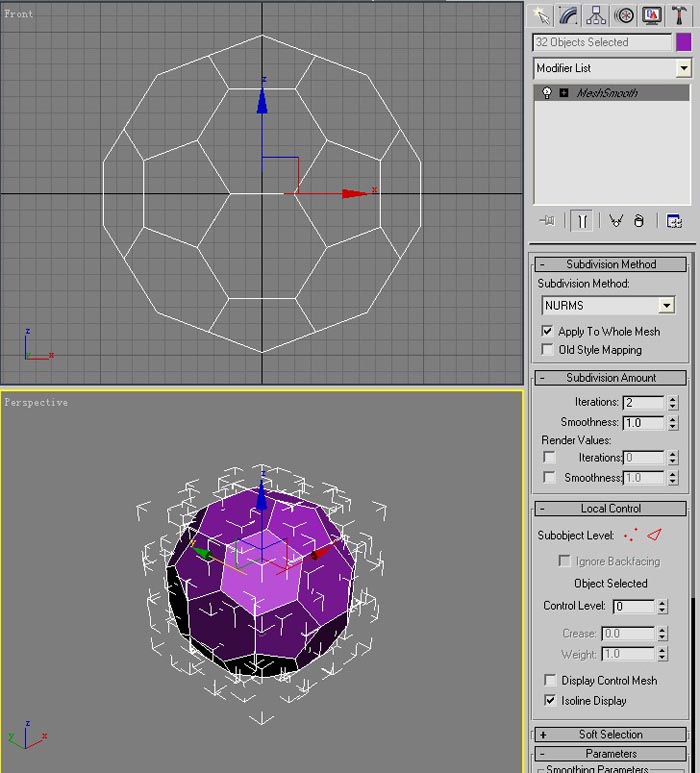Open the NURMS subdivision method dropdown

click(666, 306)
